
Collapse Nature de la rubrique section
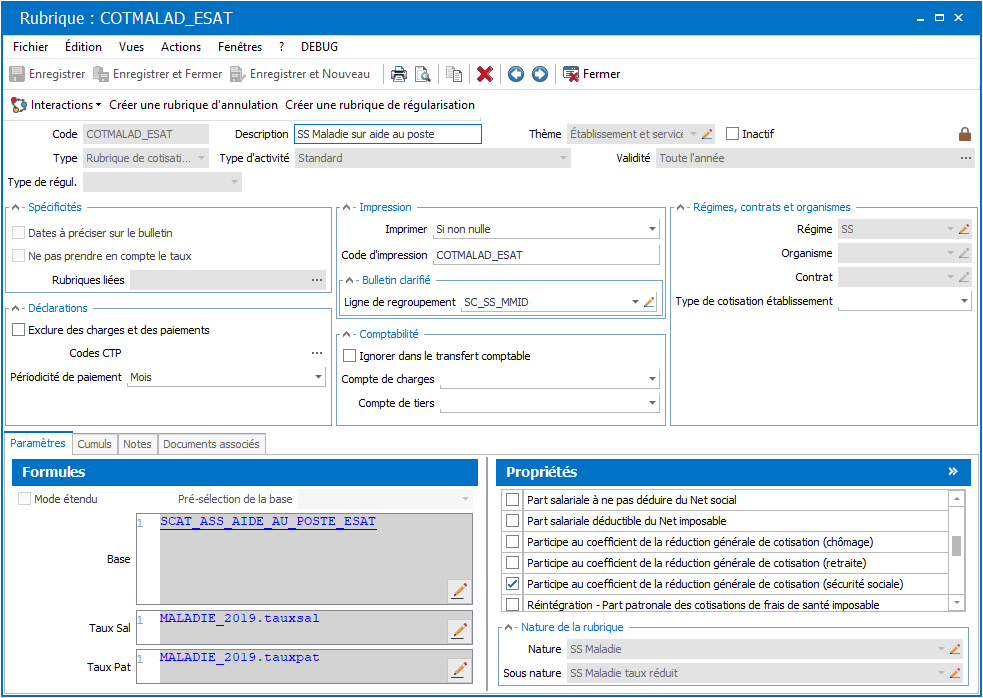pos(508,627)
